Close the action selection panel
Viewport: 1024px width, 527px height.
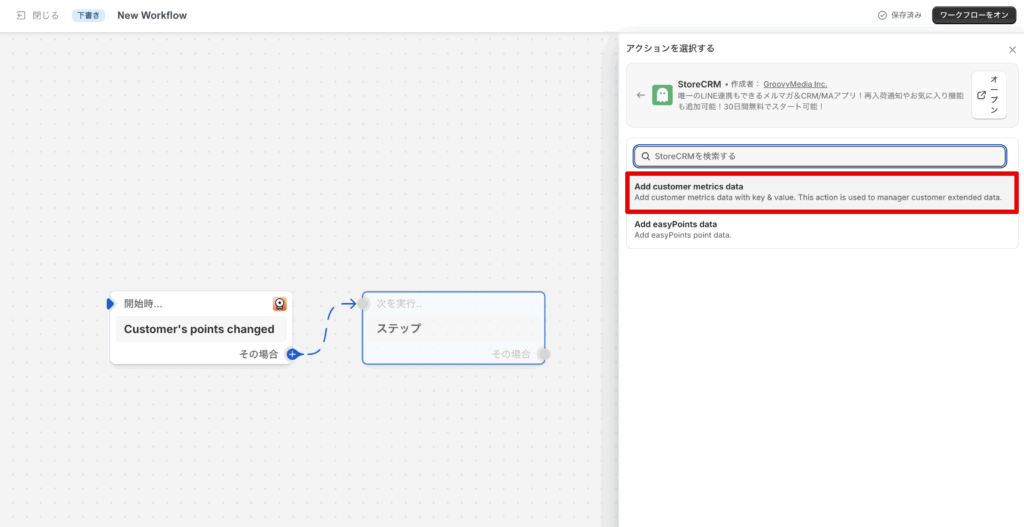[1012, 50]
